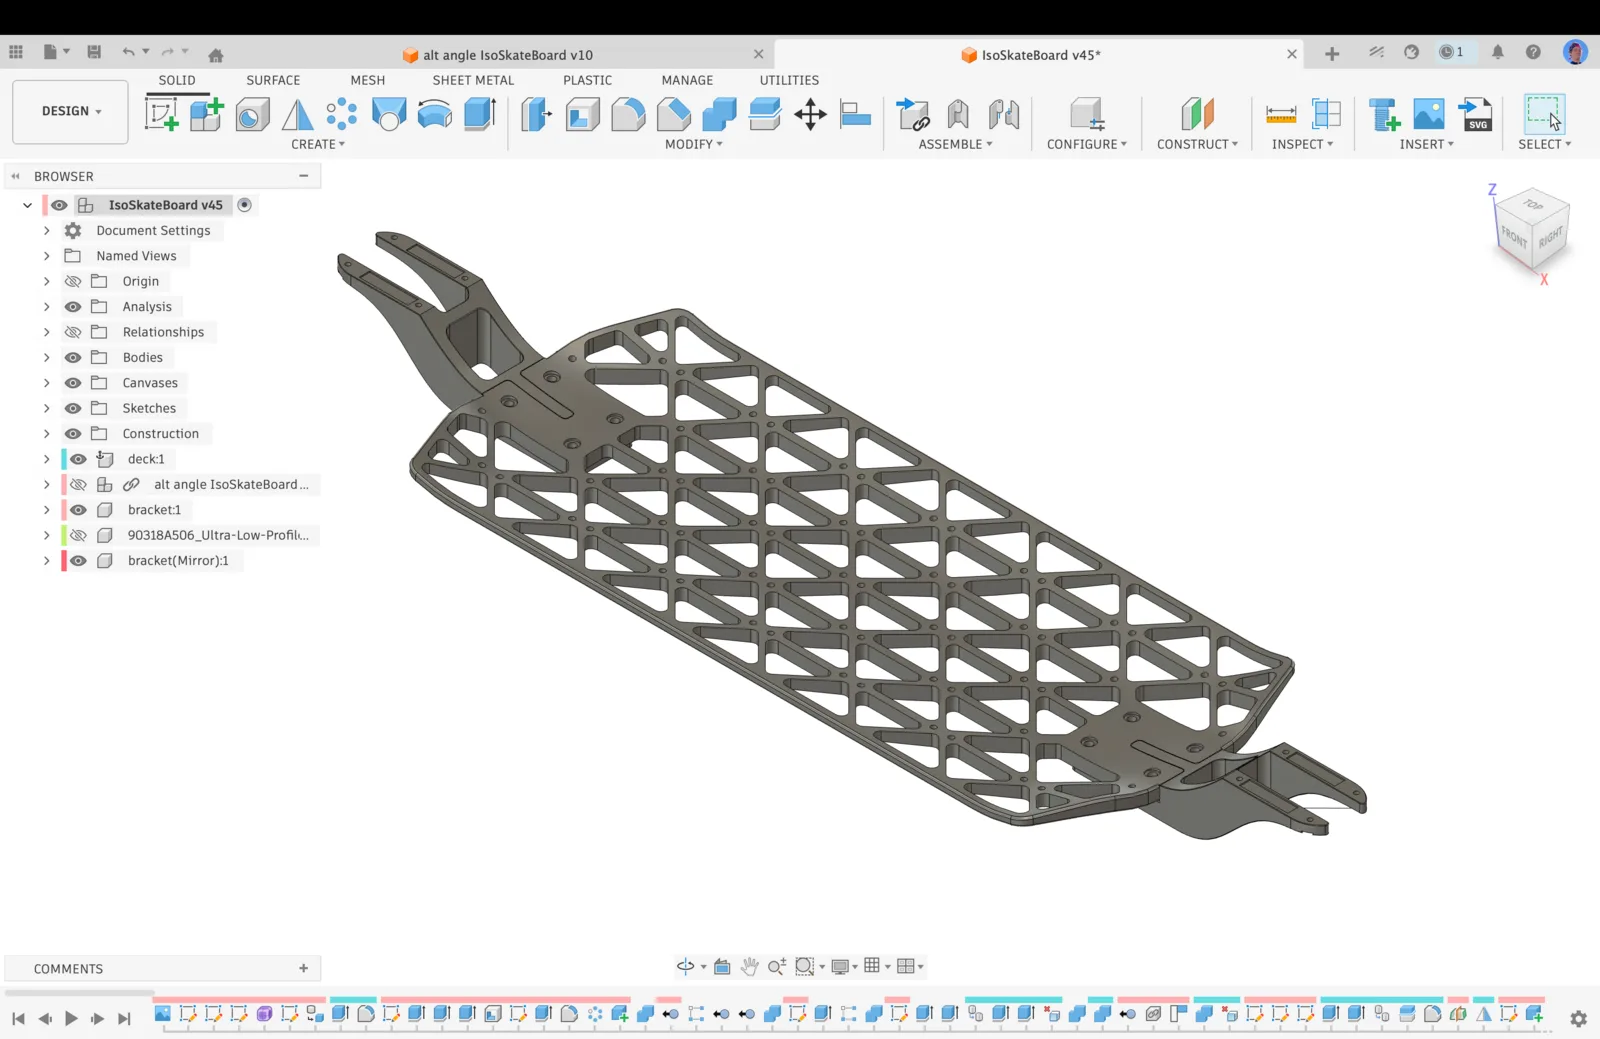The image size is (1600, 1039).
Task: Switch to alt angle IsoSkateBoard v10 tab
Action: pyautogui.click(x=507, y=55)
